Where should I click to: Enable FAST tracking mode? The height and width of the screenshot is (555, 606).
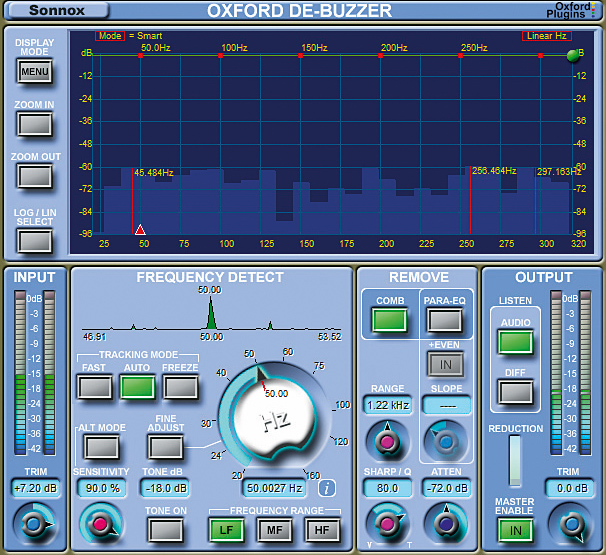[x=95, y=387]
